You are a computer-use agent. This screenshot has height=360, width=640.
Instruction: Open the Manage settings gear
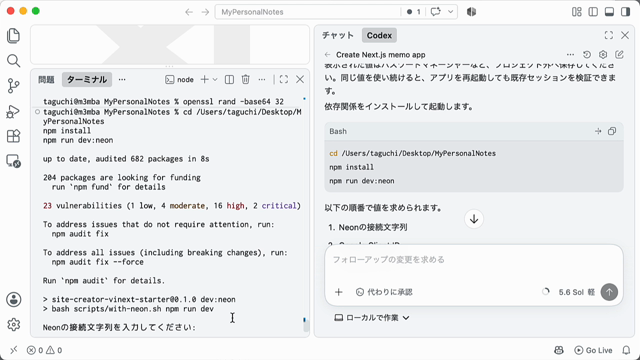(x=13, y=324)
